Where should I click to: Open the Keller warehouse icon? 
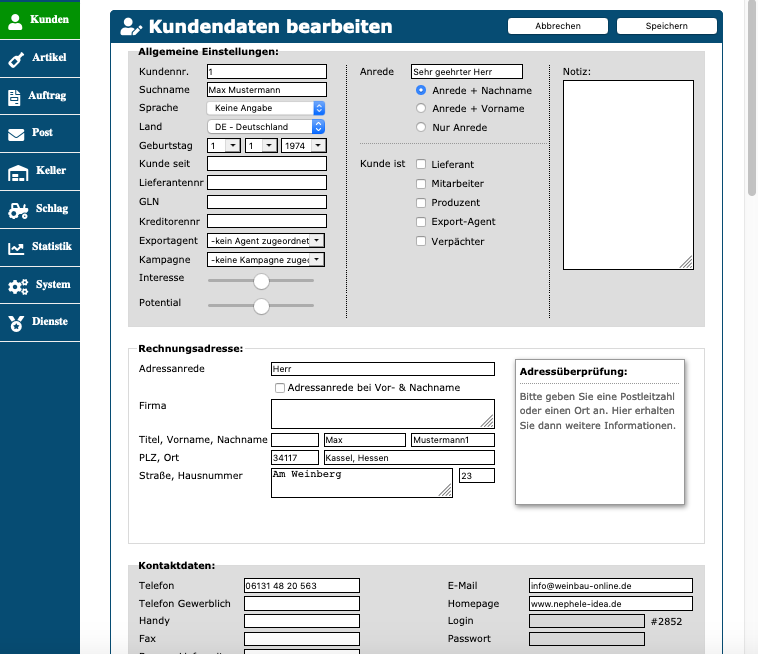pos(17,172)
